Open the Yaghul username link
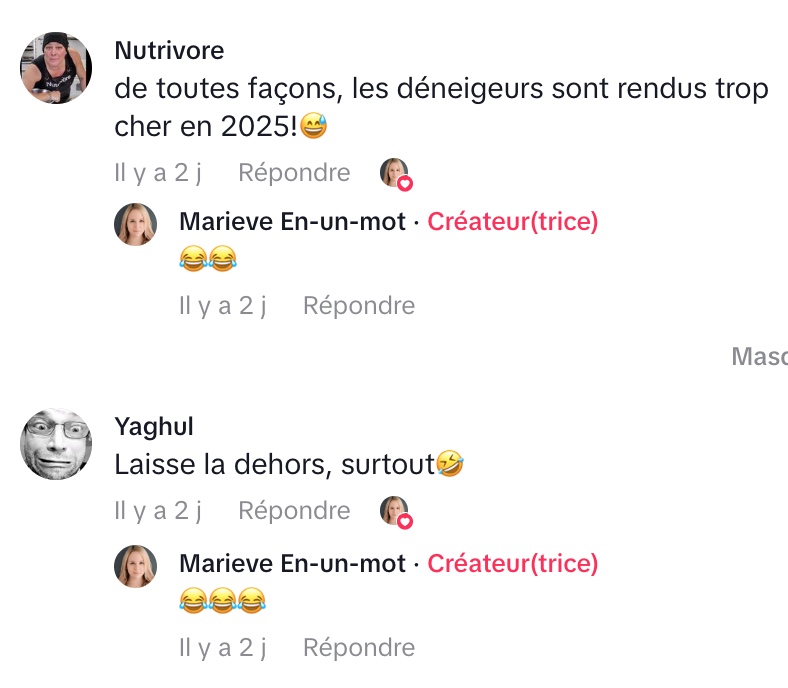788x688 pixels. (x=154, y=427)
